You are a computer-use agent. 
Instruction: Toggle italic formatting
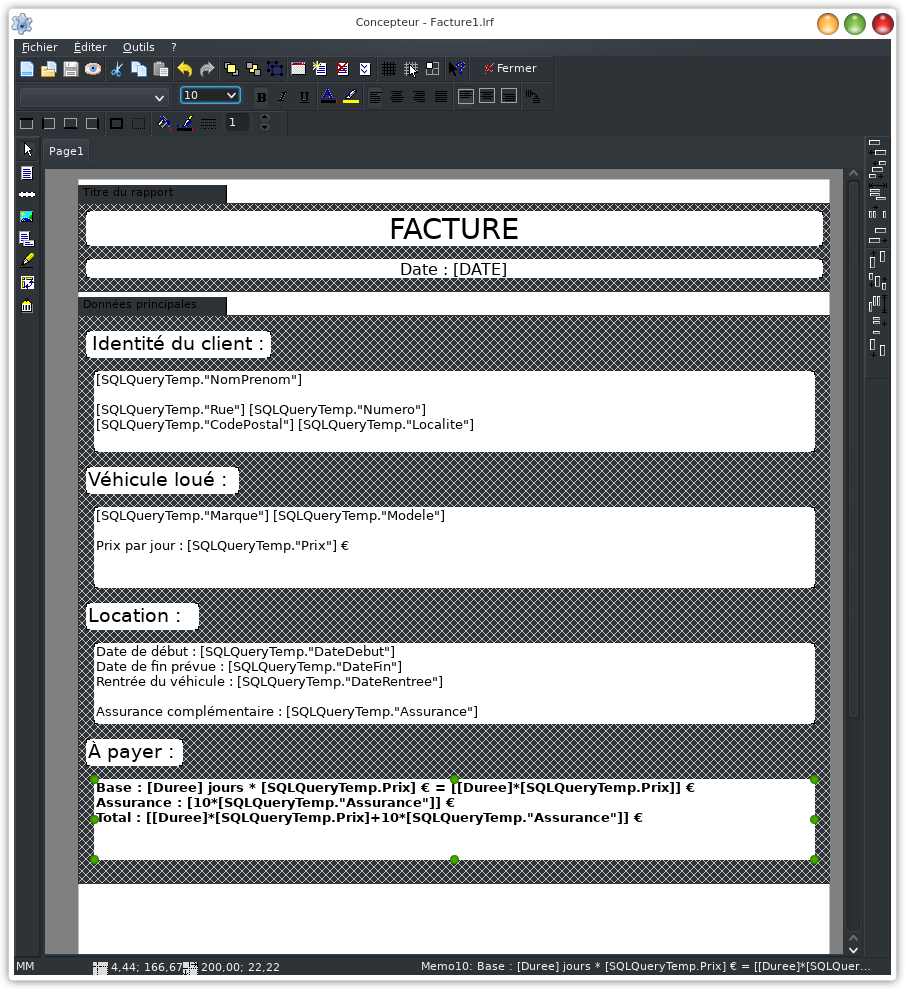tap(282, 97)
